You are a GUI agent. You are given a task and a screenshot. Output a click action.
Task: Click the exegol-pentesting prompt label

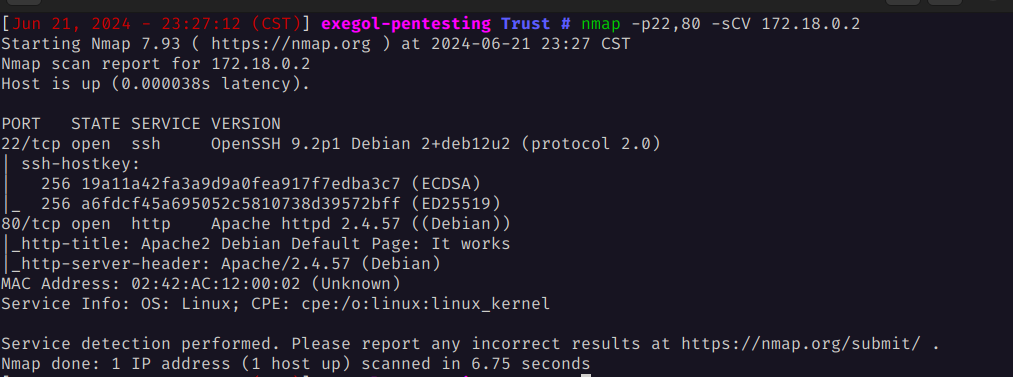point(406,25)
